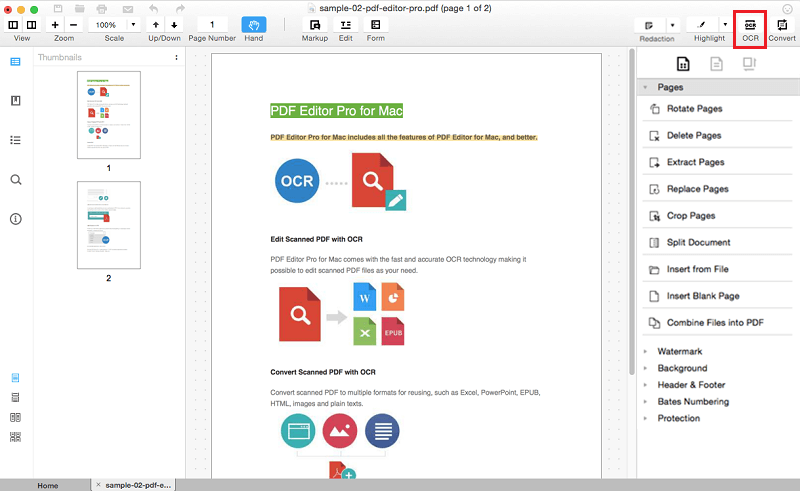
Task: Click the print icon
Action: click(x=102, y=9)
